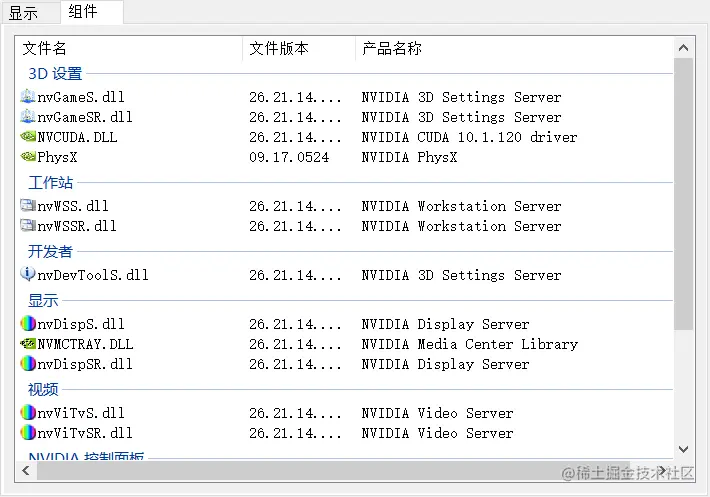The width and height of the screenshot is (710, 497).
Task: Click the vertical scrollbar thumb
Action: tap(684, 194)
